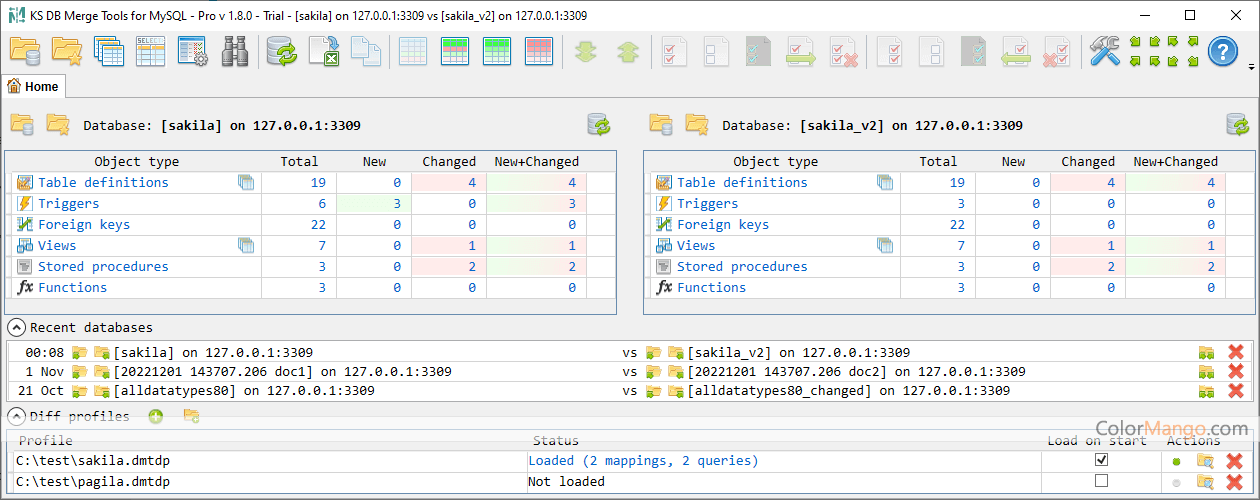Select the C:\test\sakila.dmtdp profile row
Image resolution: width=1260 pixels, height=500 pixels.
[x=629, y=460]
